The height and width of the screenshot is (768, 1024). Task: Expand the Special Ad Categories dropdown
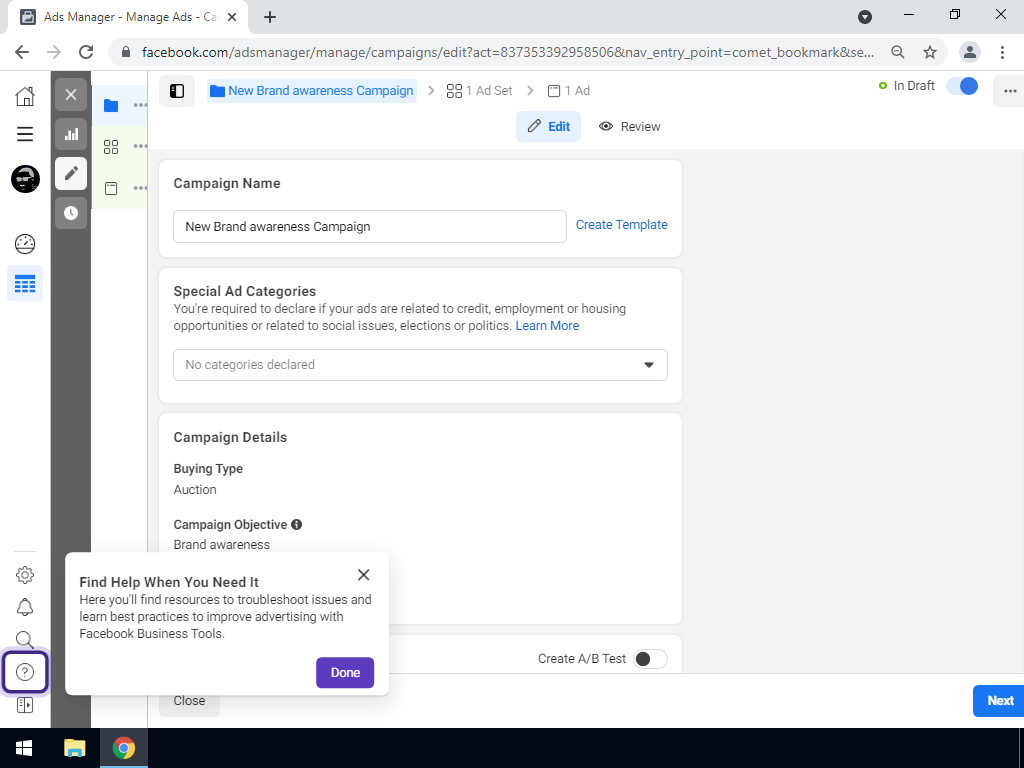click(x=420, y=364)
